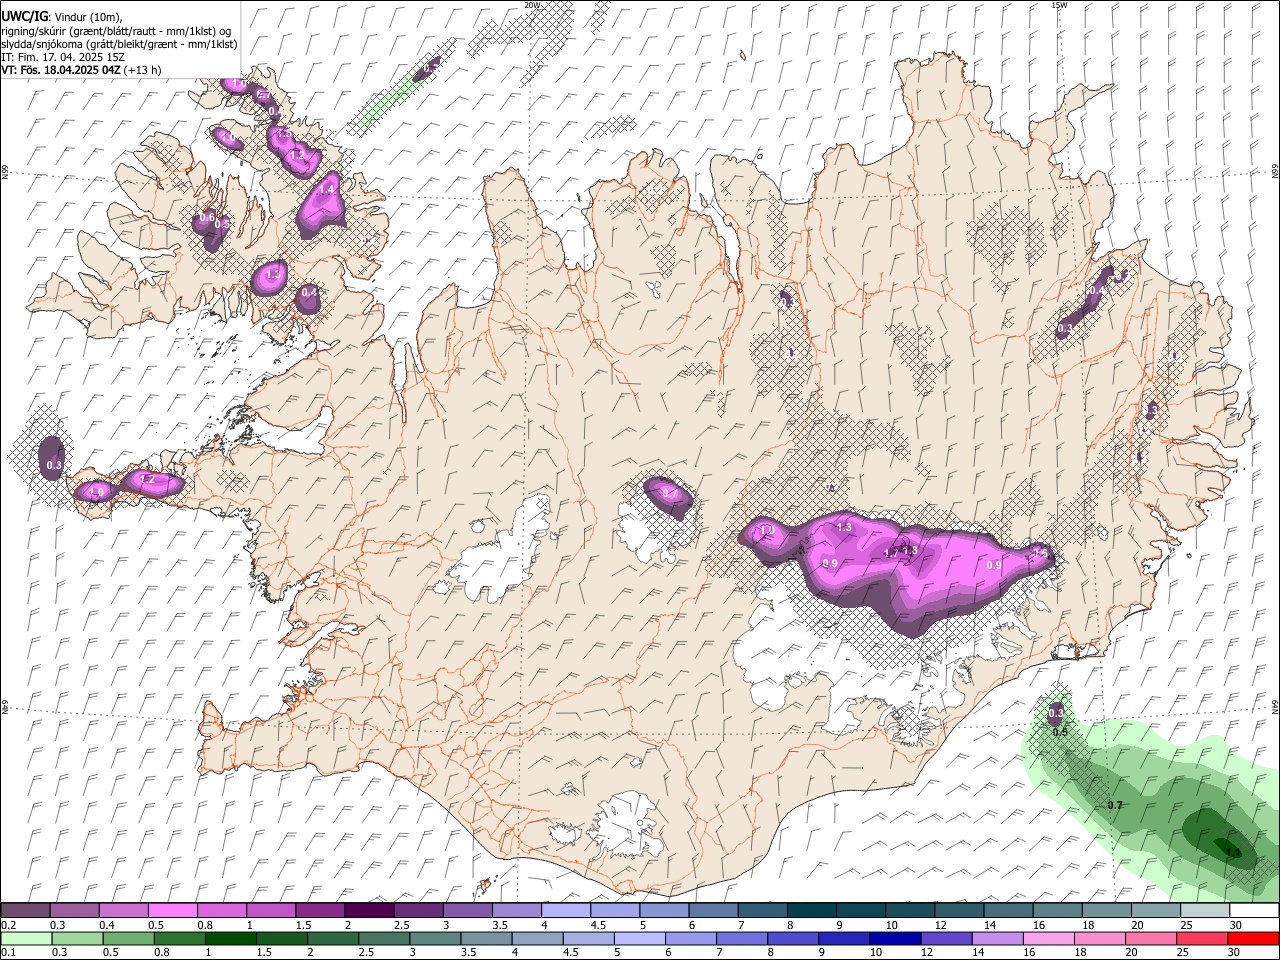The width and height of the screenshot is (1280, 960).
Task: Select the upper legend swatch starting at 8
Action: (x=811, y=911)
